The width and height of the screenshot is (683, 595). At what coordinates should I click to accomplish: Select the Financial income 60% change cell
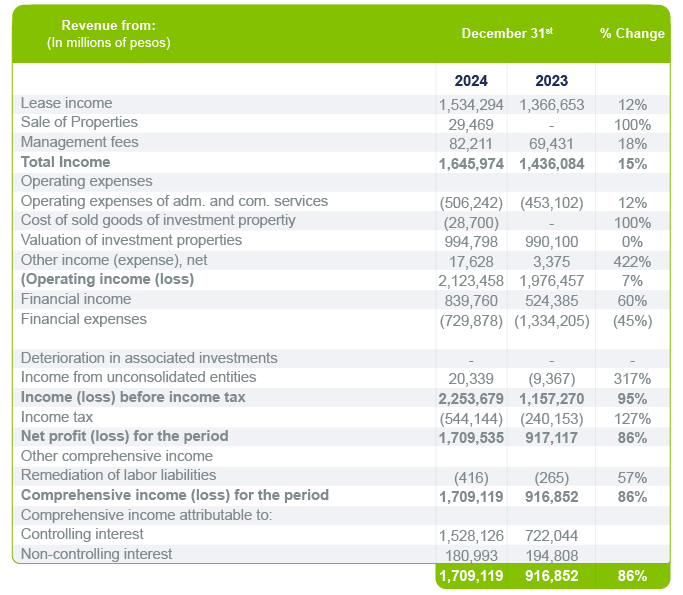point(632,299)
